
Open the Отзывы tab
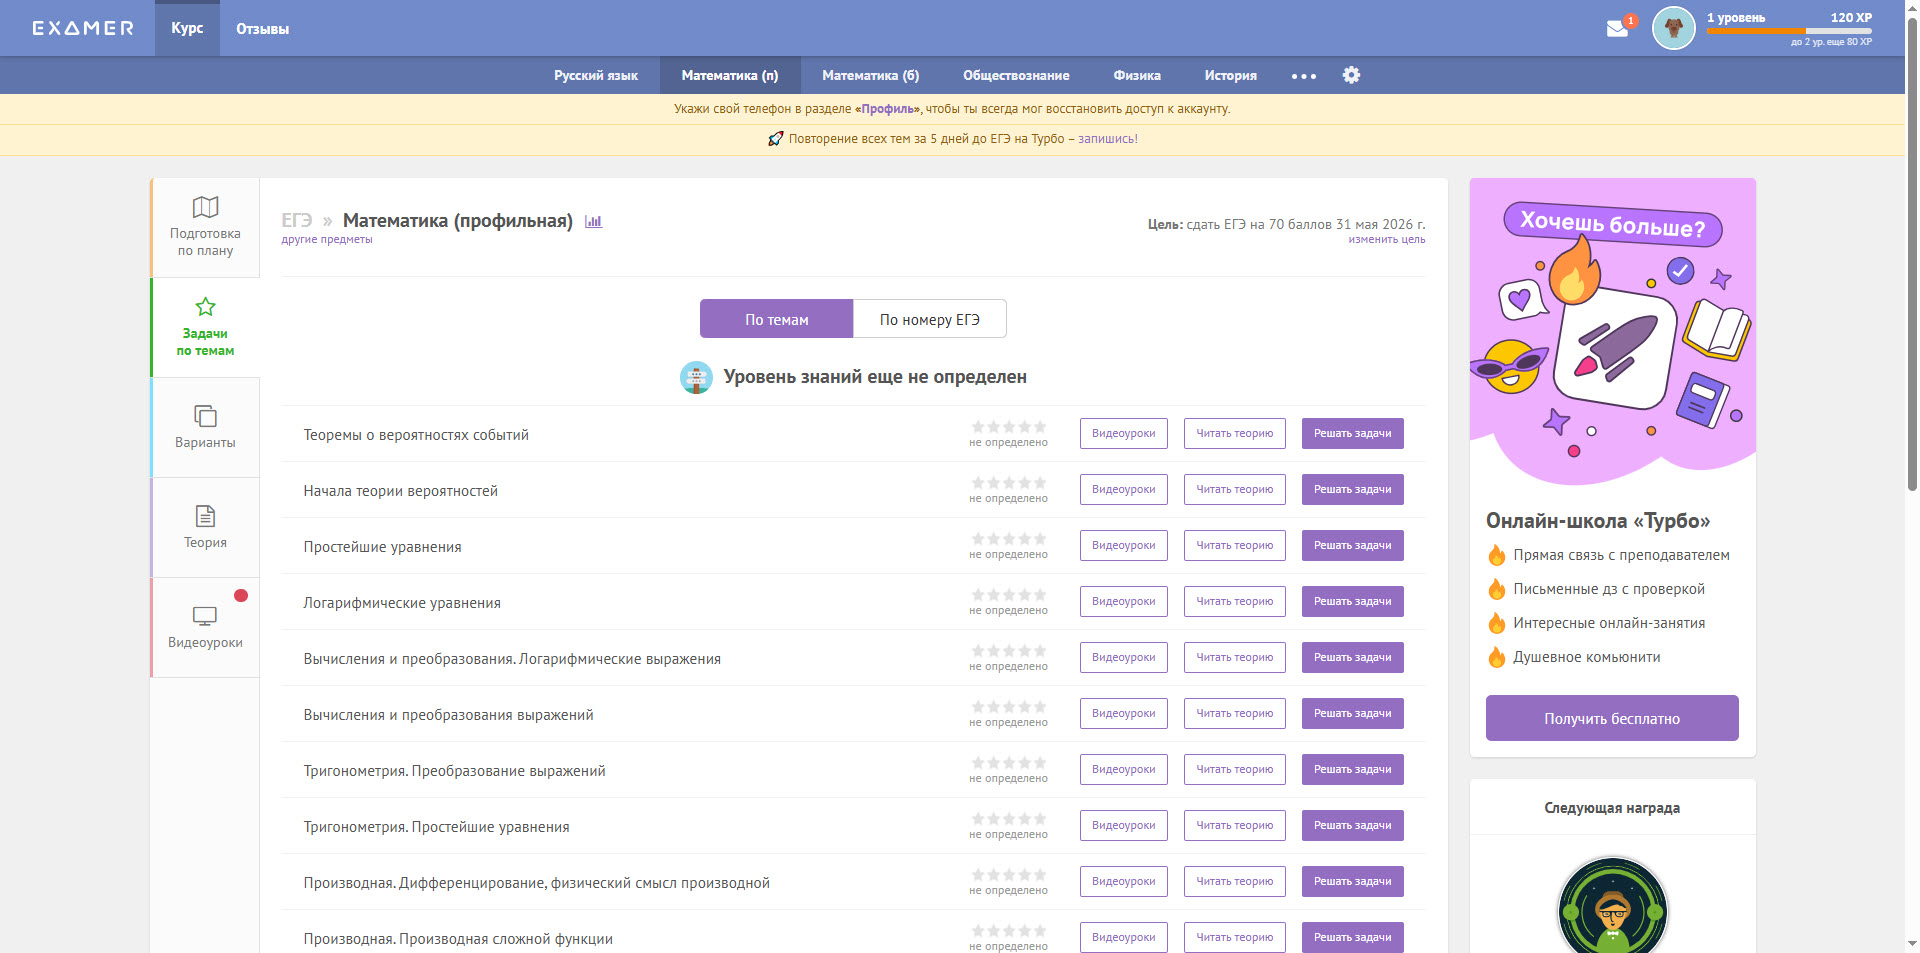pos(262,29)
